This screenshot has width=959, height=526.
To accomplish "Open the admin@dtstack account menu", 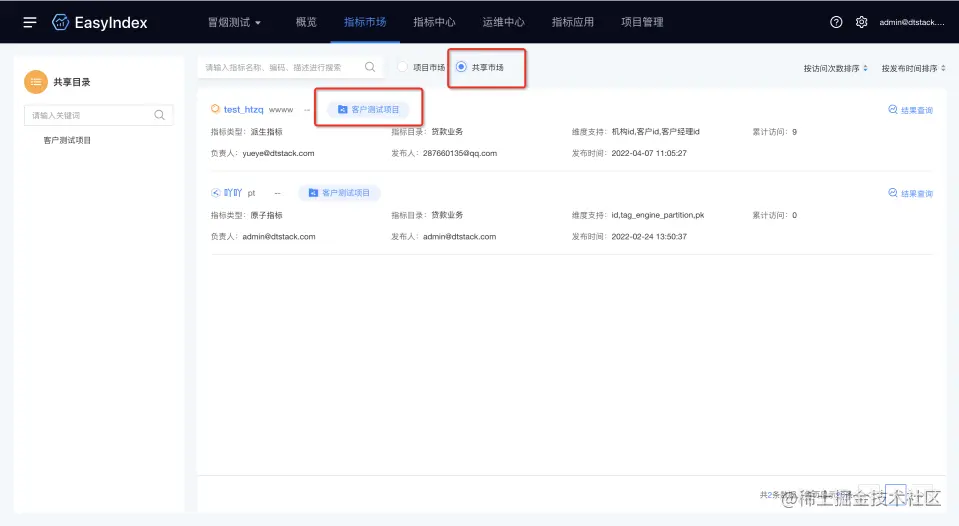I will coord(912,22).
